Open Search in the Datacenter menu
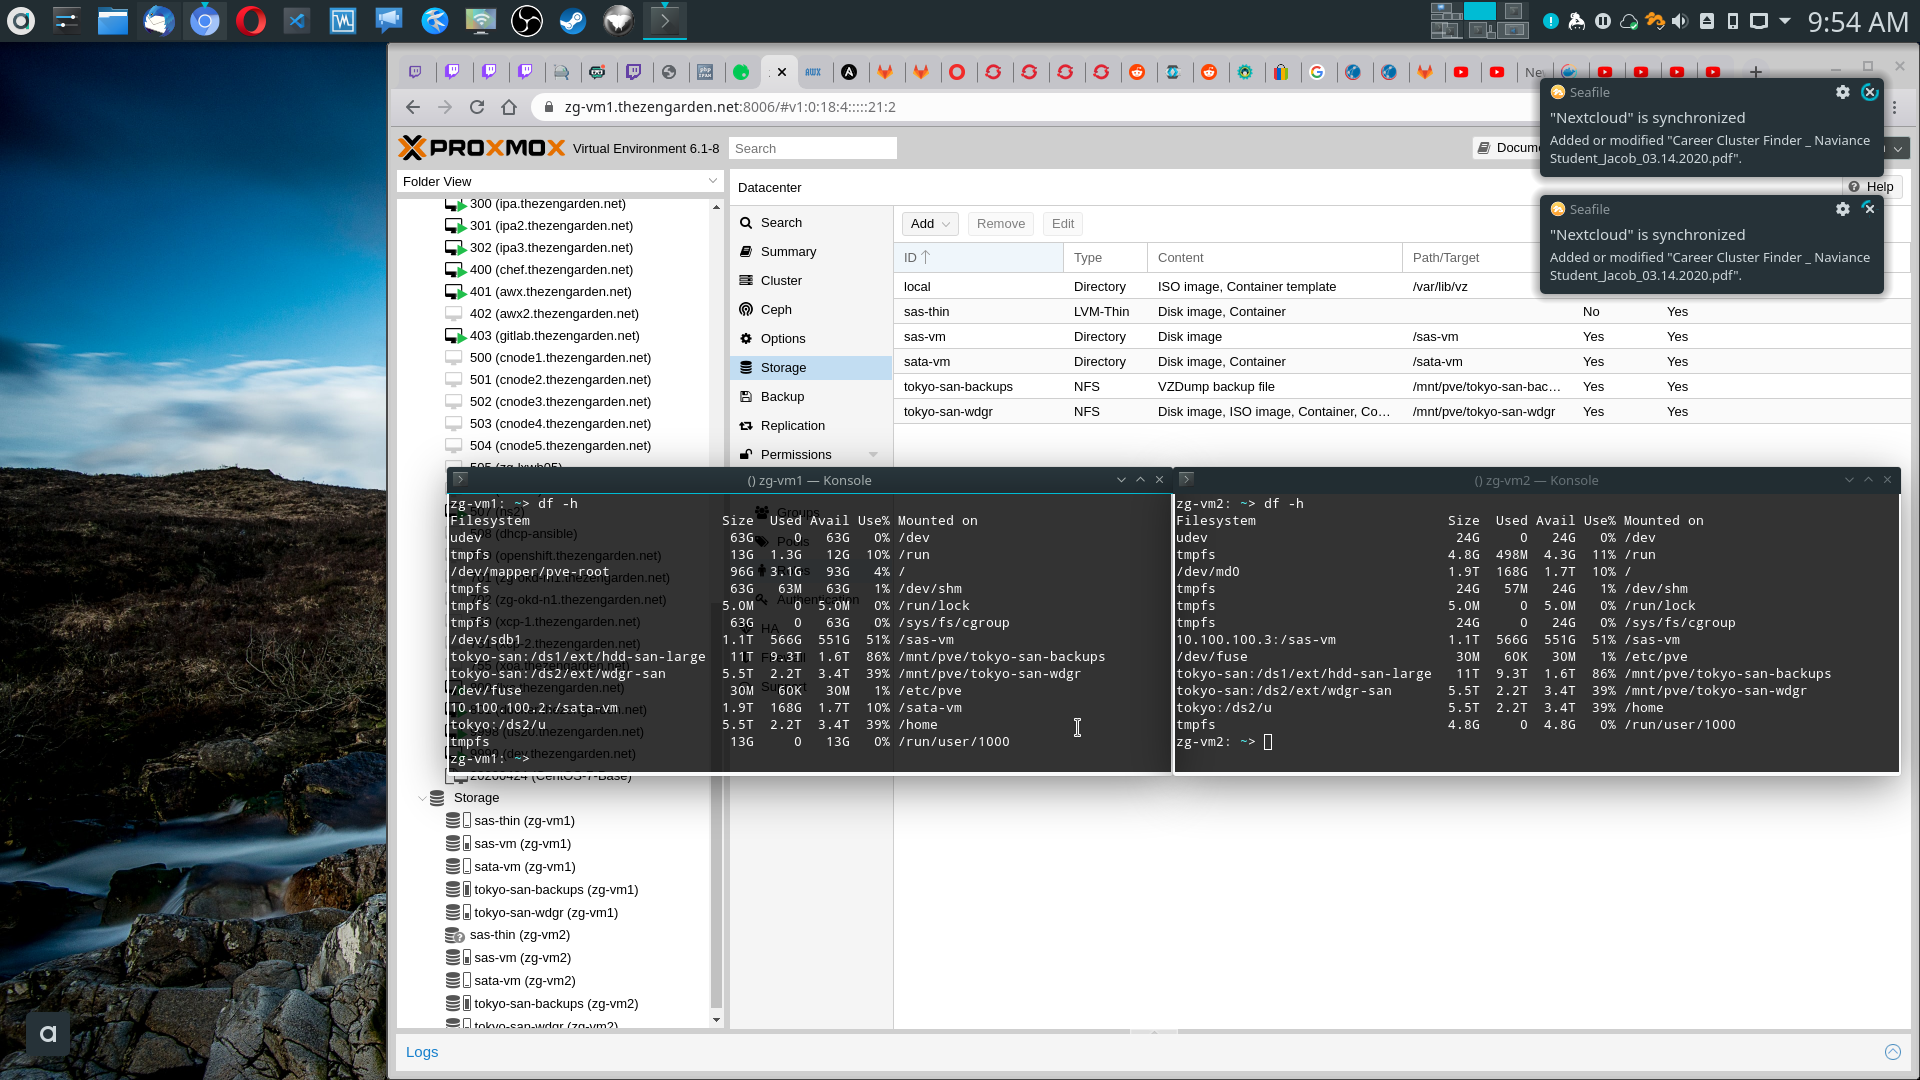The image size is (1920, 1080). click(810, 223)
